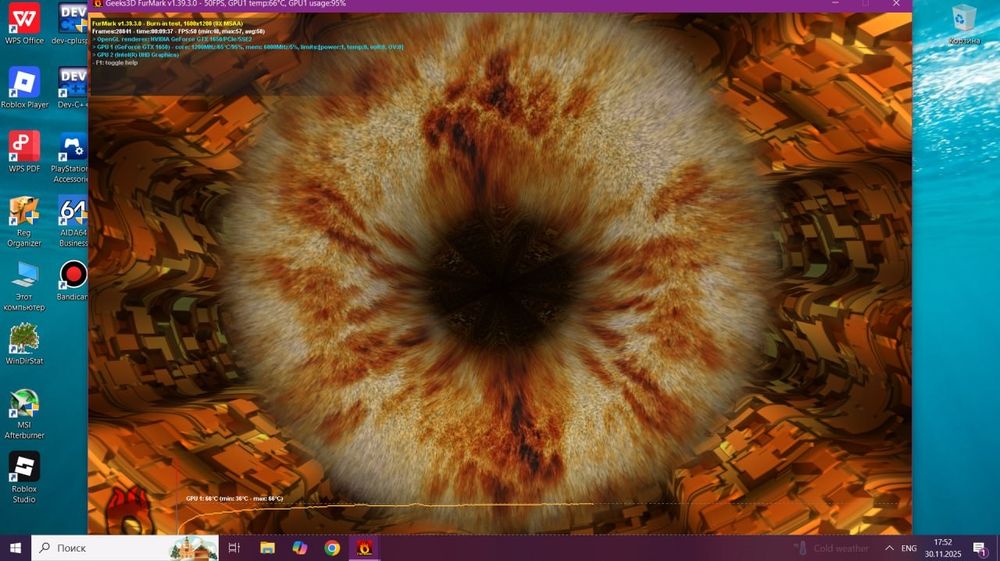Minimize the FurMark window
The image size is (1000, 561).
click(835, 4)
